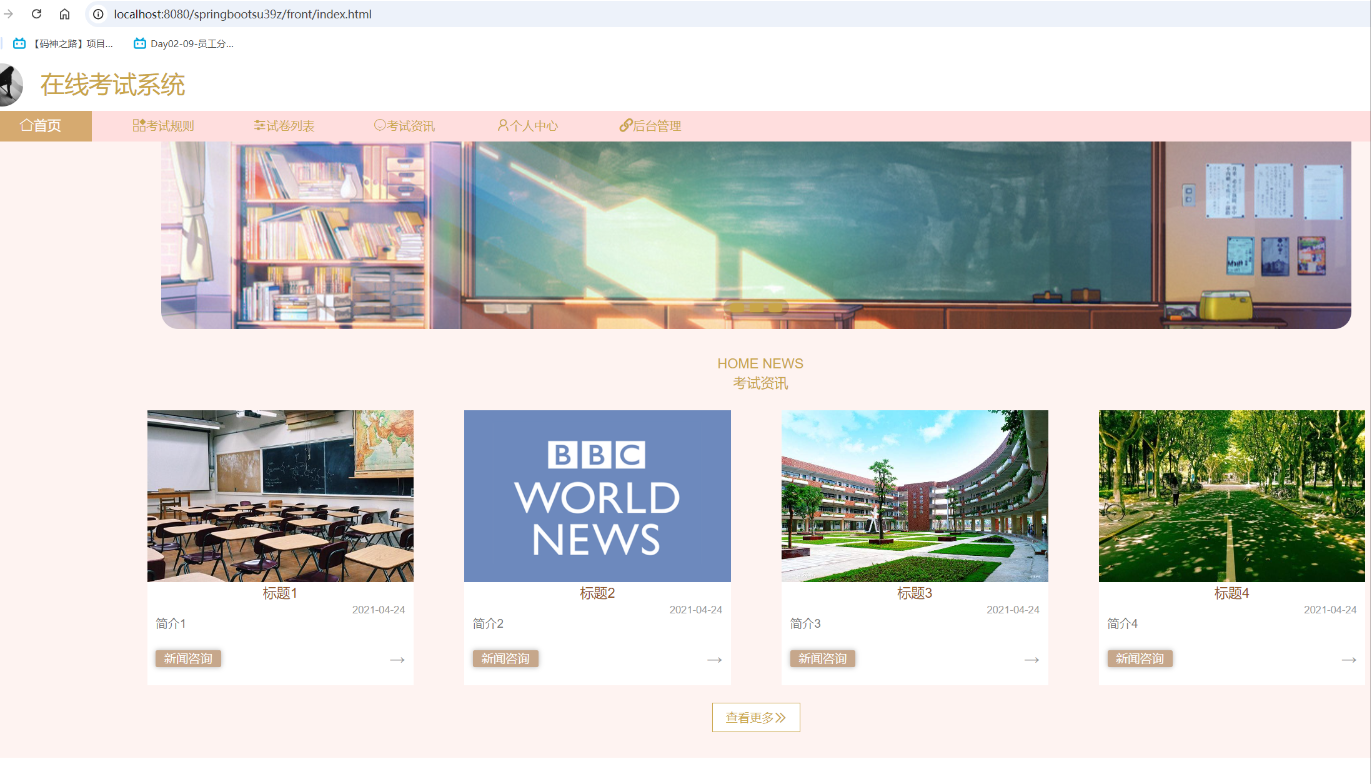Image resolution: width=1371 pixels, height=784 pixels.
Task: Click the browser reload icon
Action: [x=37, y=14]
